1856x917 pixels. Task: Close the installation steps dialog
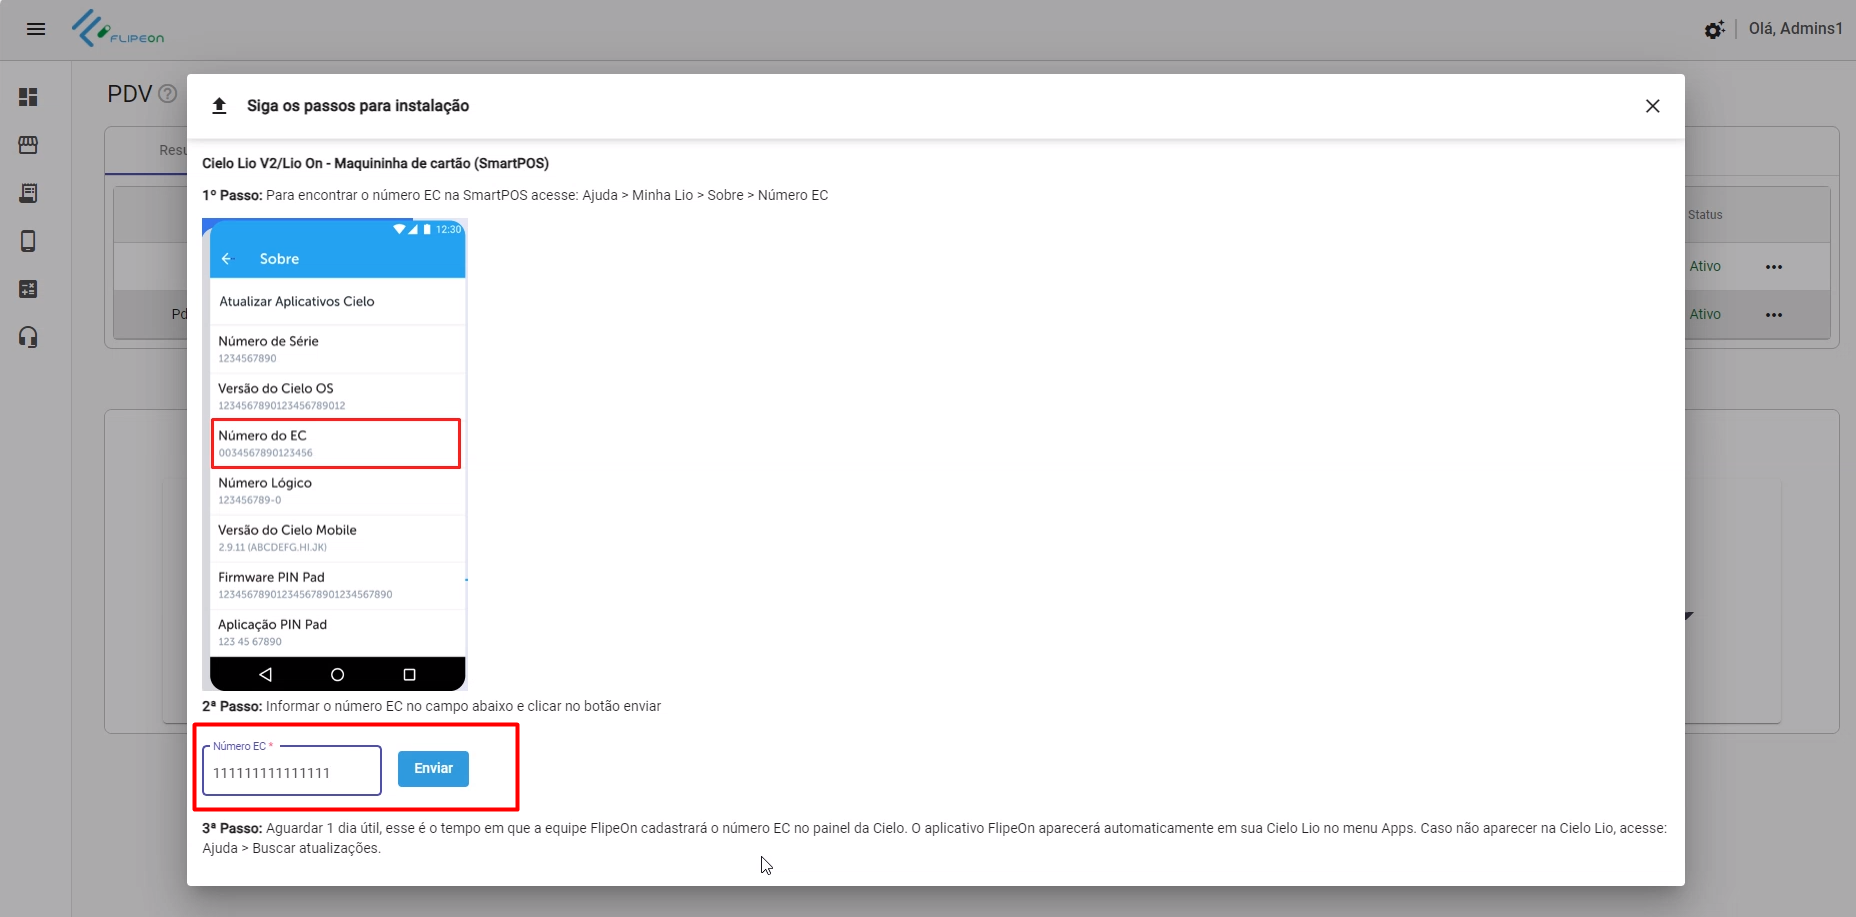(1652, 106)
